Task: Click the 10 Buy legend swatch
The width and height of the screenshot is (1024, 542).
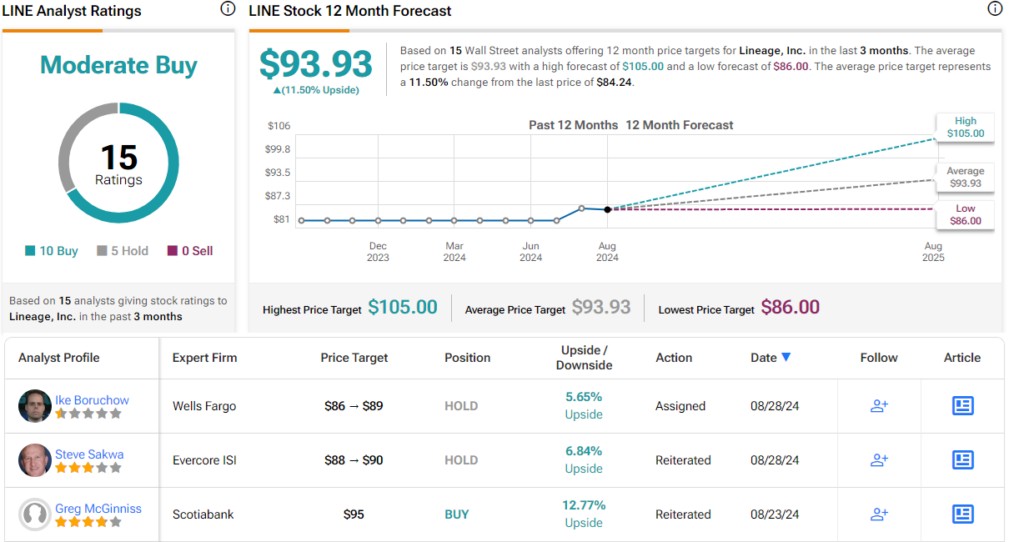Action: coord(29,251)
